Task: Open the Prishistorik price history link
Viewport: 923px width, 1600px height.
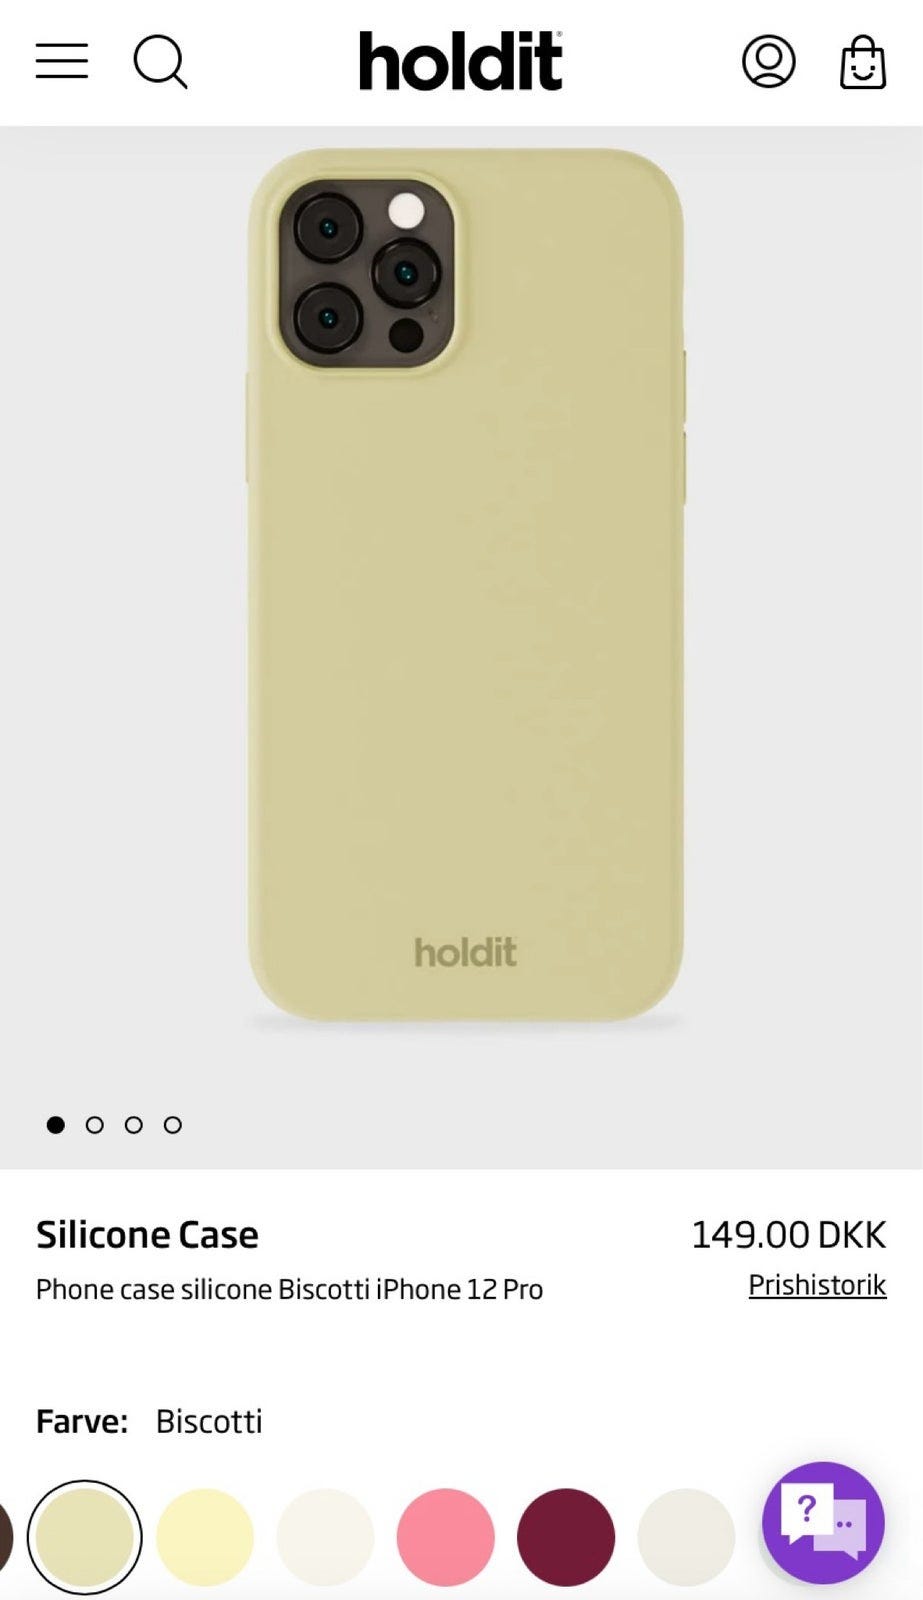Action: click(817, 1285)
